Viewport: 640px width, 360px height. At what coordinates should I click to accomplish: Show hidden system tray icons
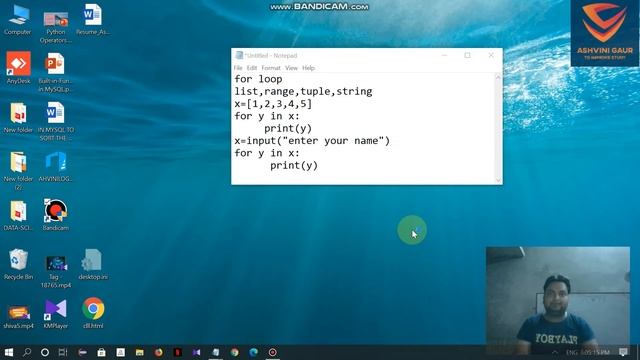(x=555, y=352)
